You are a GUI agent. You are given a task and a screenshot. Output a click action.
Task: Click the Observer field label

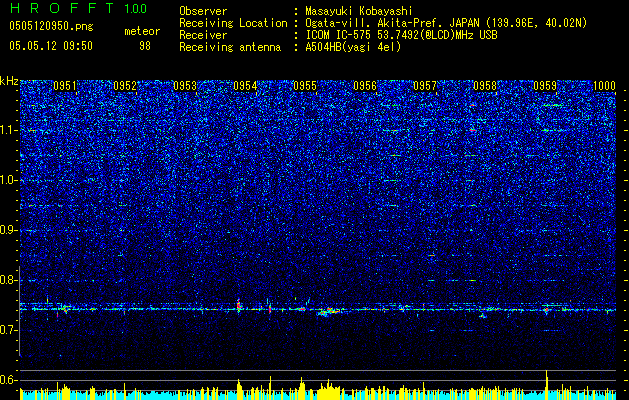(203, 11)
